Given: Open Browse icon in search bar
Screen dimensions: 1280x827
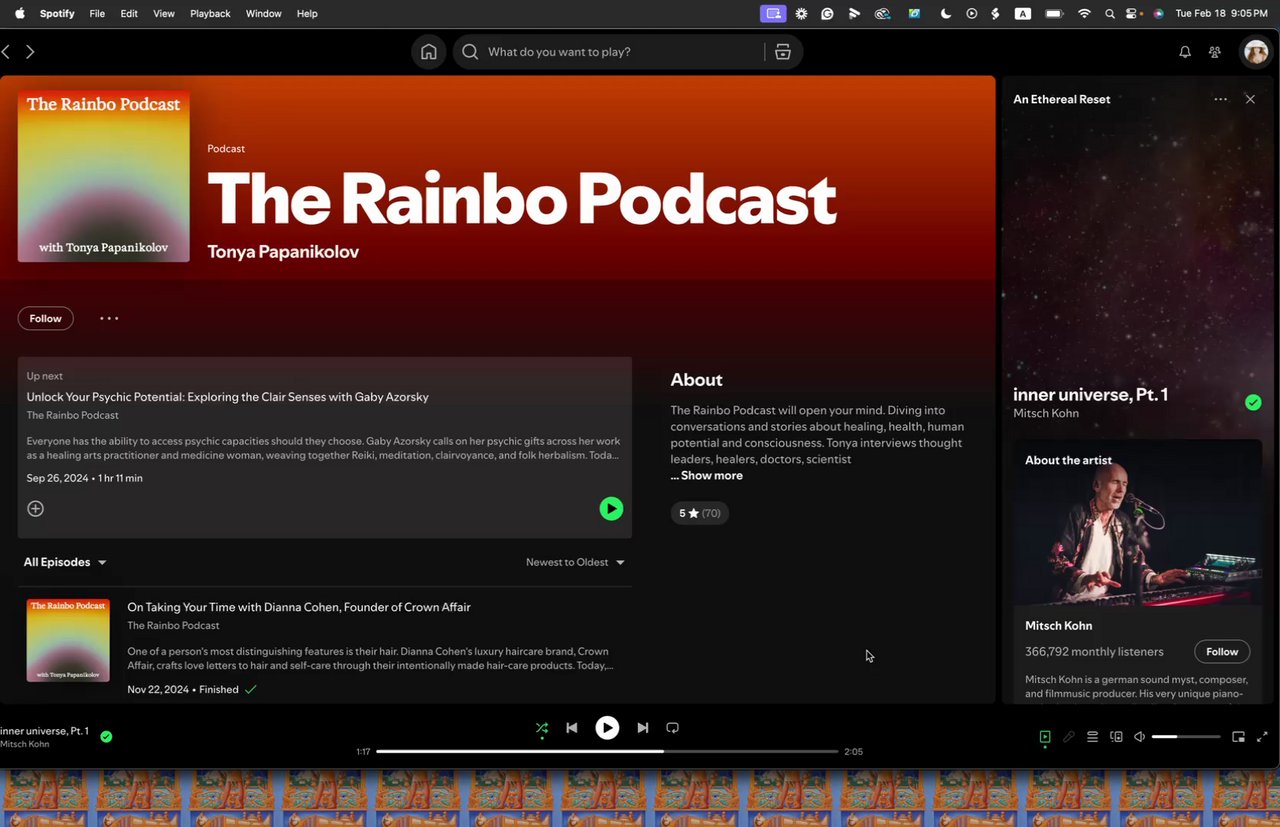Looking at the screenshot, I should click(x=783, y=52).
